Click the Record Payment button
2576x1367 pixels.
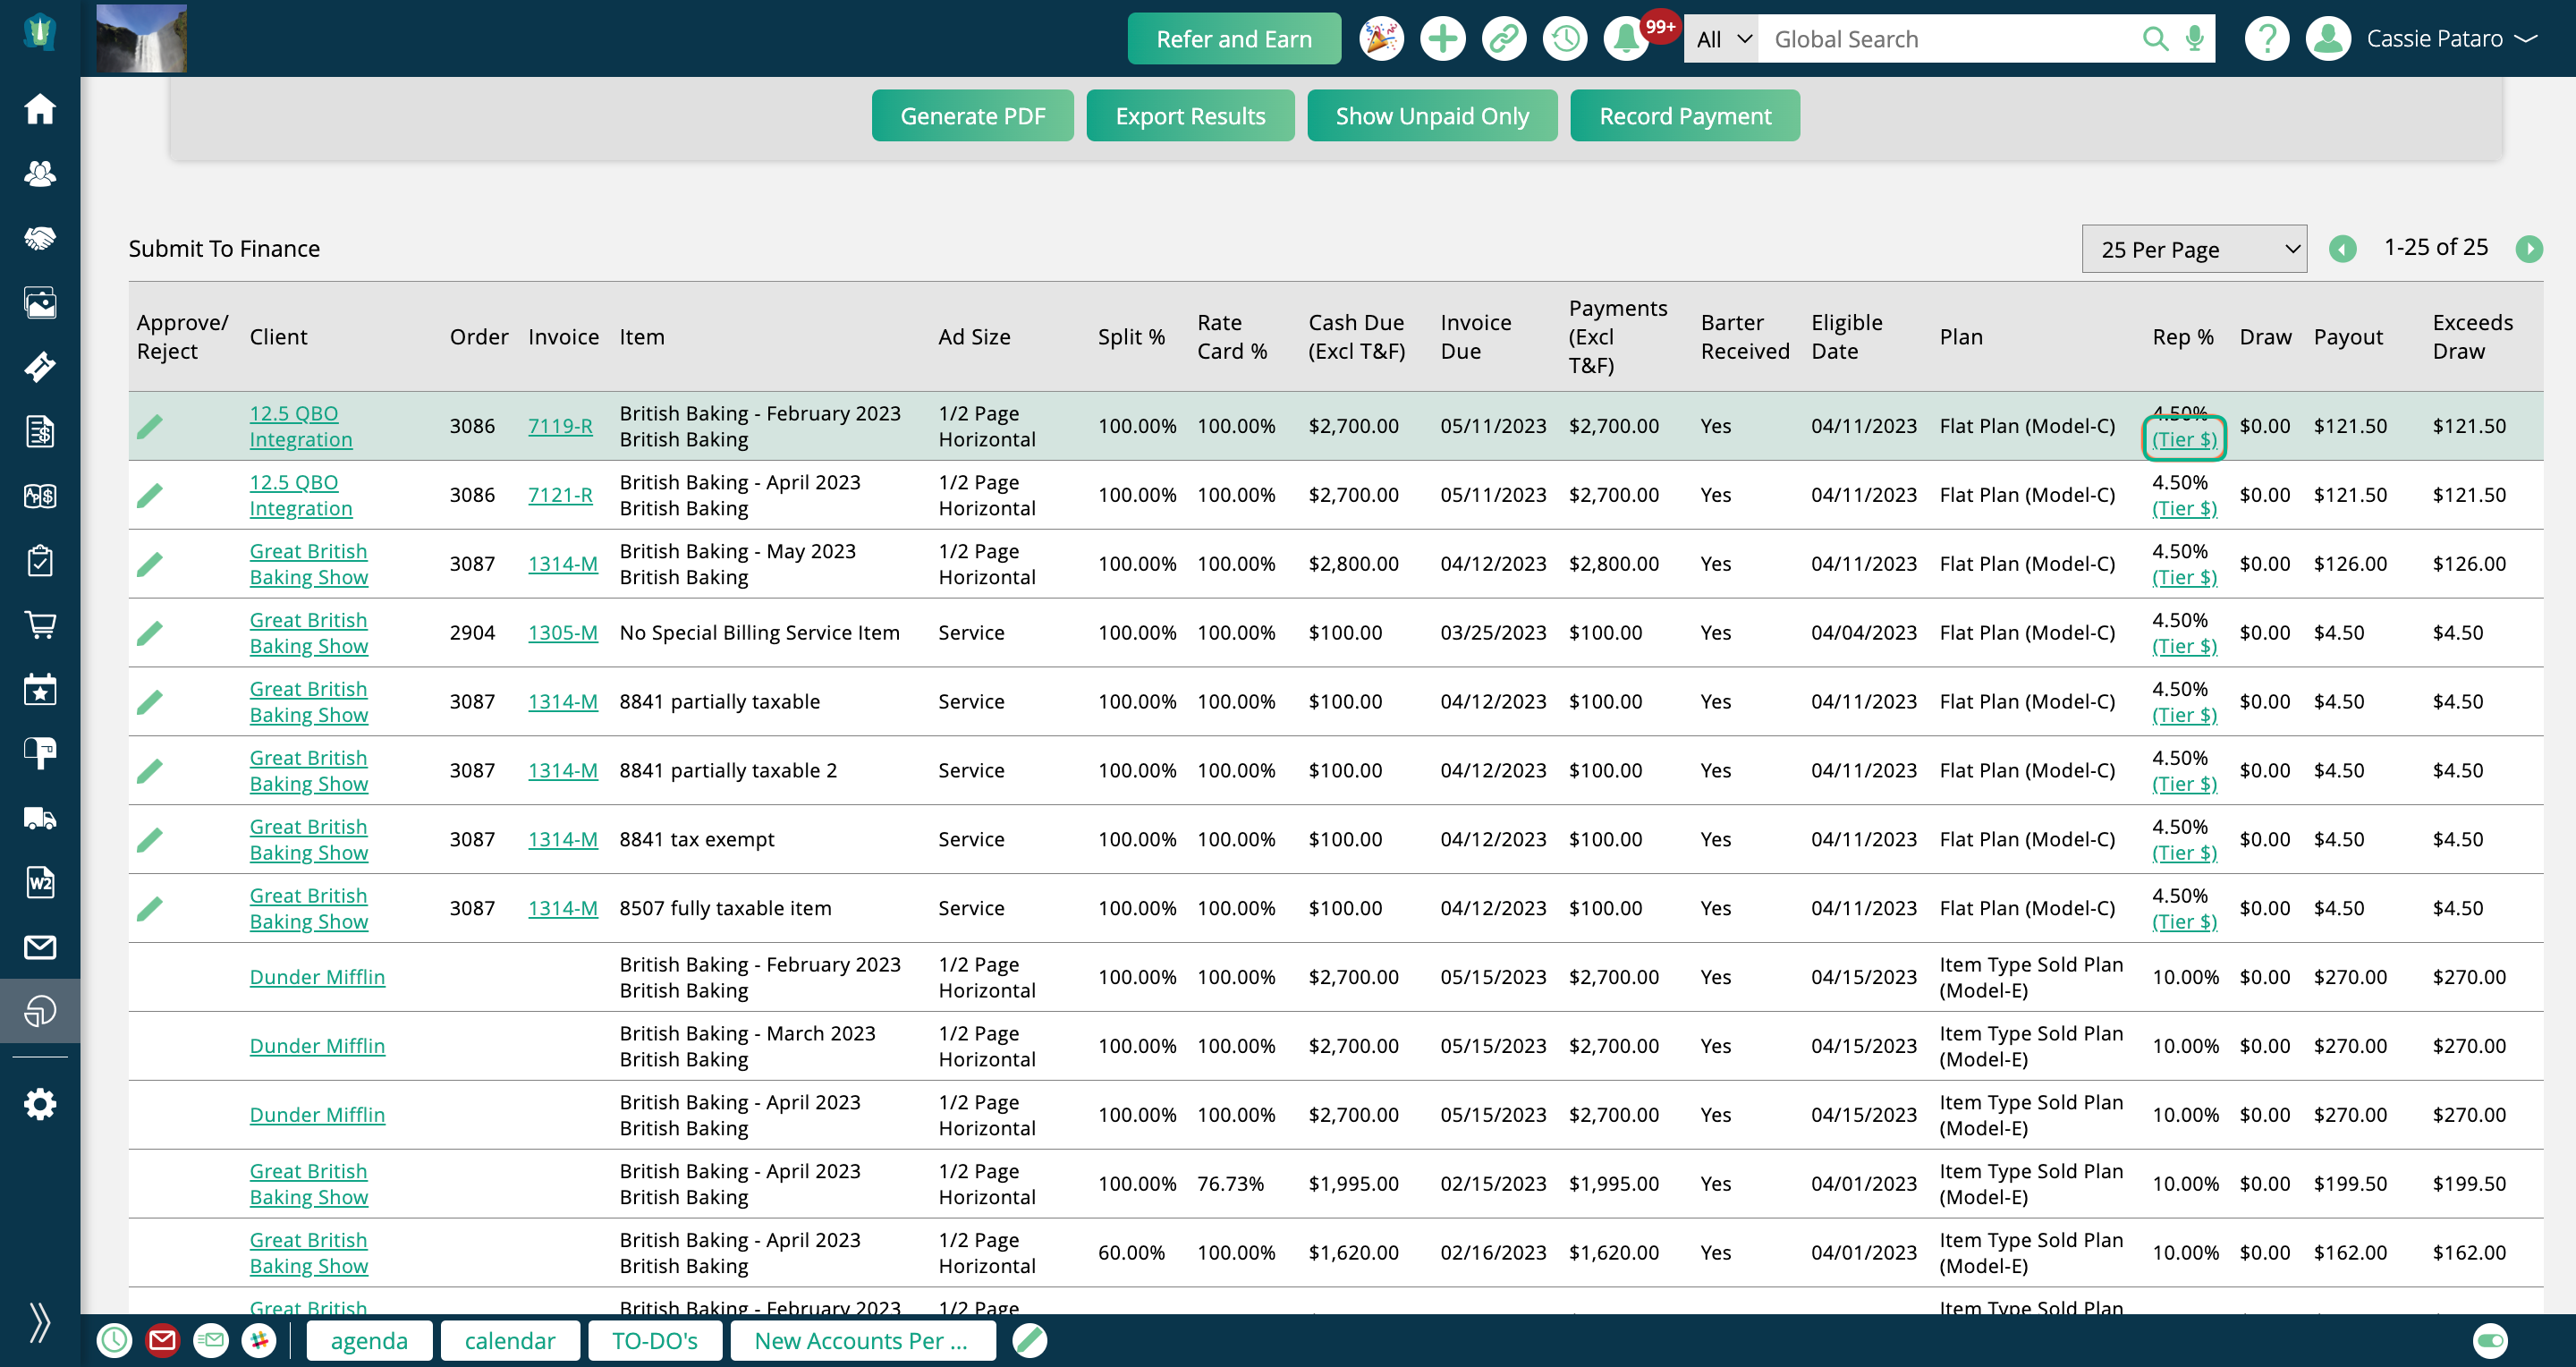coord(1685,116)
